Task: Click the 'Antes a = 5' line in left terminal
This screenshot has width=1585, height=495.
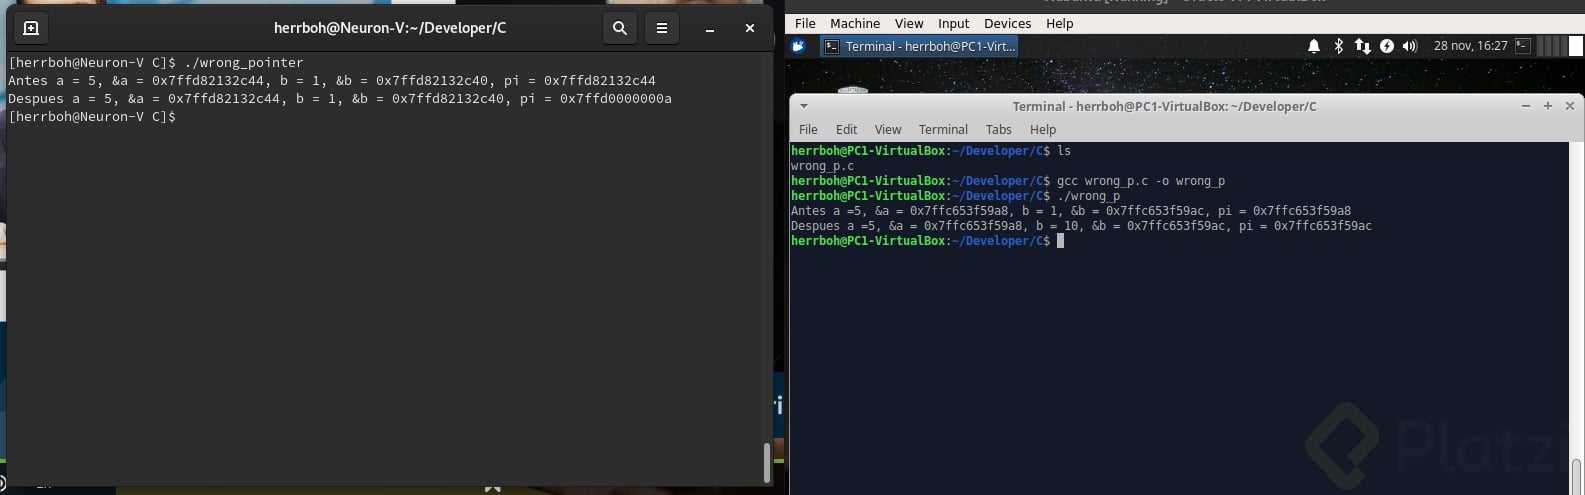Action: [x=332, y=81]
